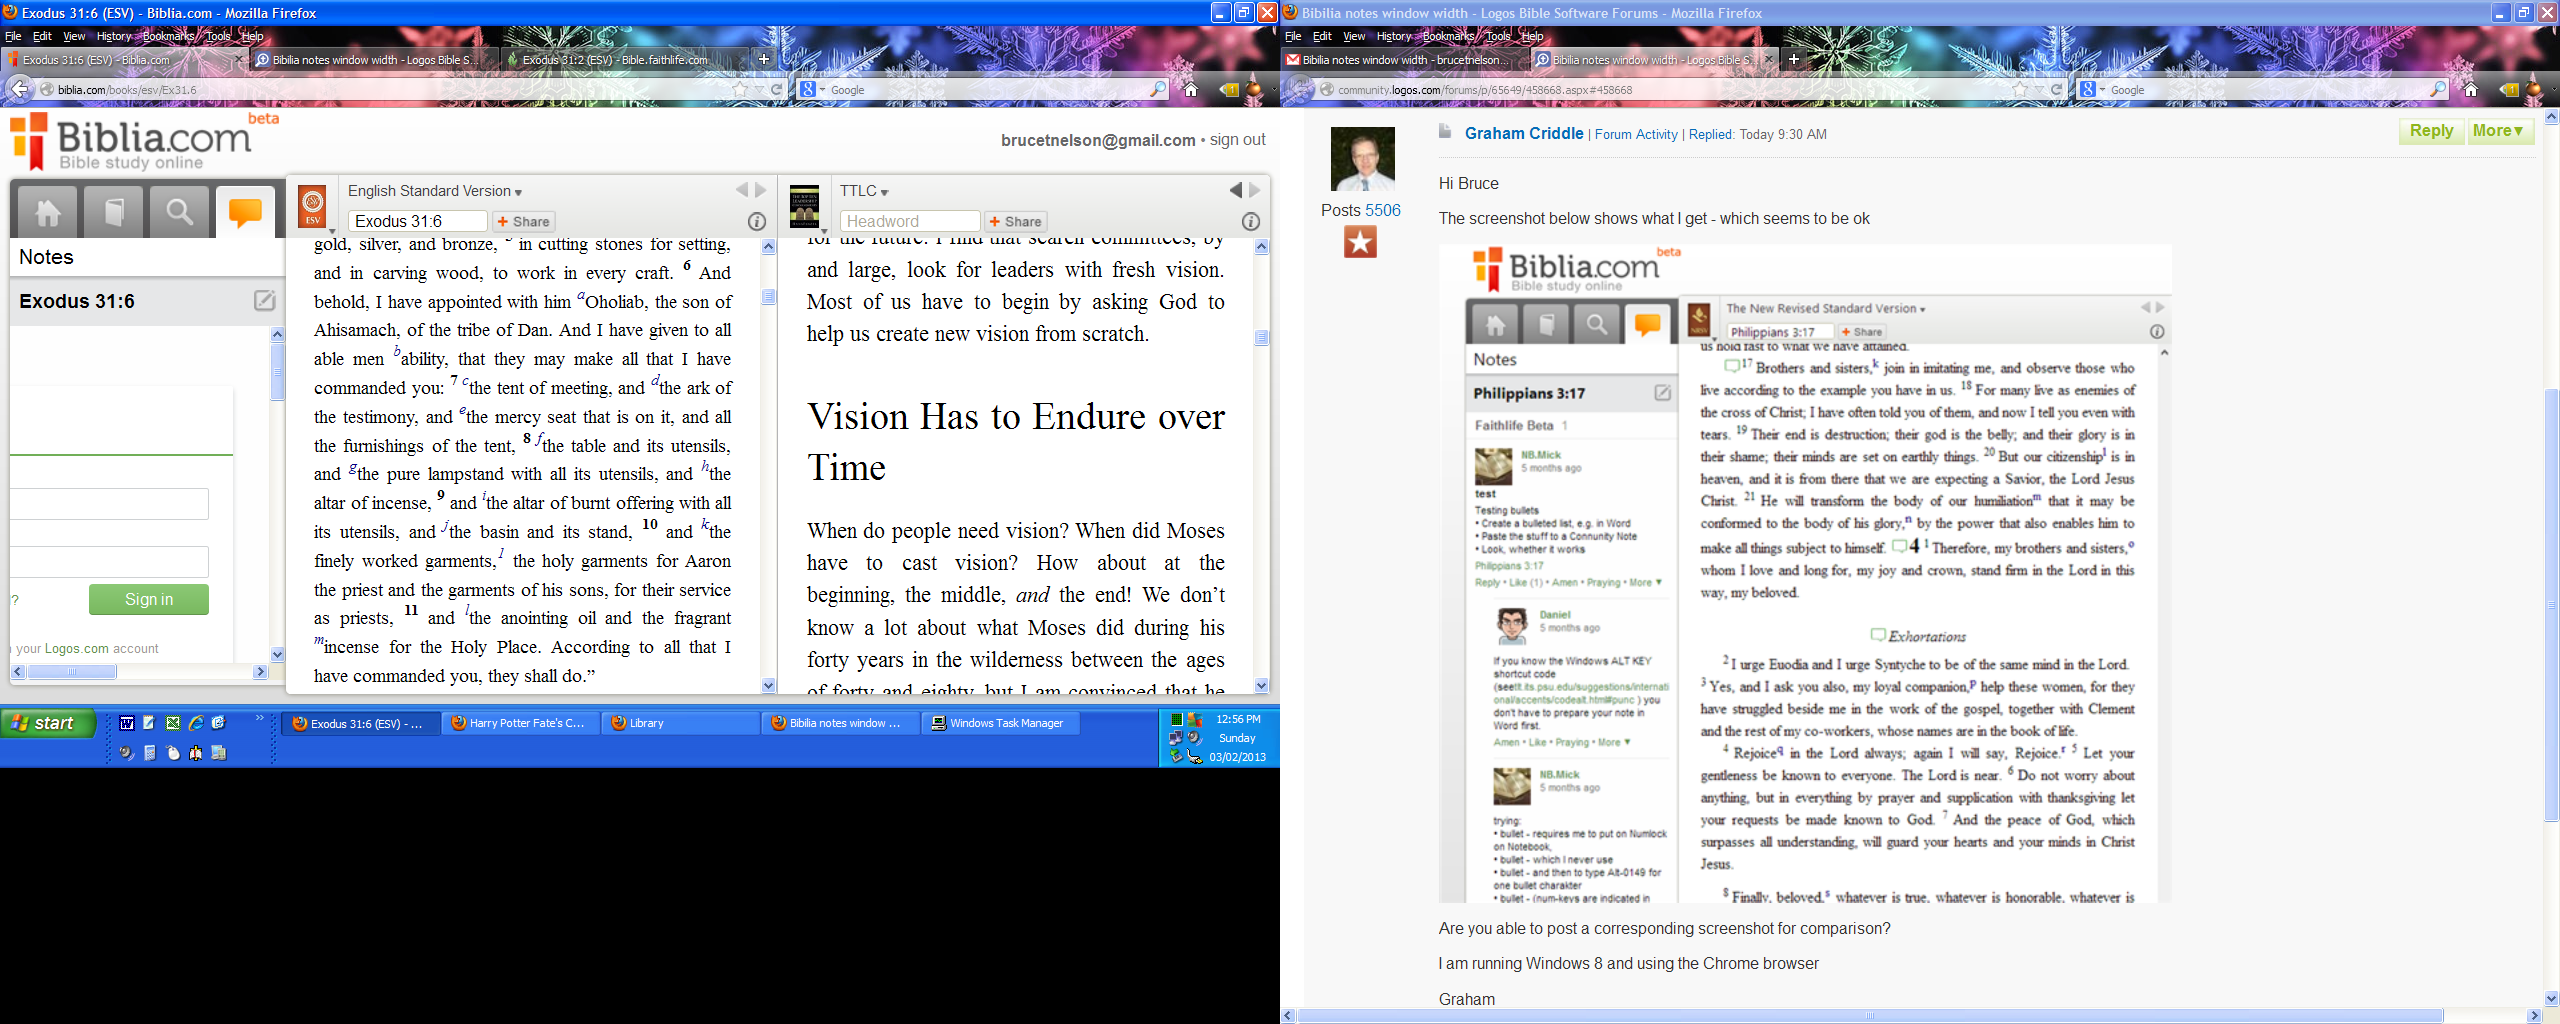Screen dimensions: 2560x1024
Task: Open the Biblia search magnifier panel
Action: 180,212
